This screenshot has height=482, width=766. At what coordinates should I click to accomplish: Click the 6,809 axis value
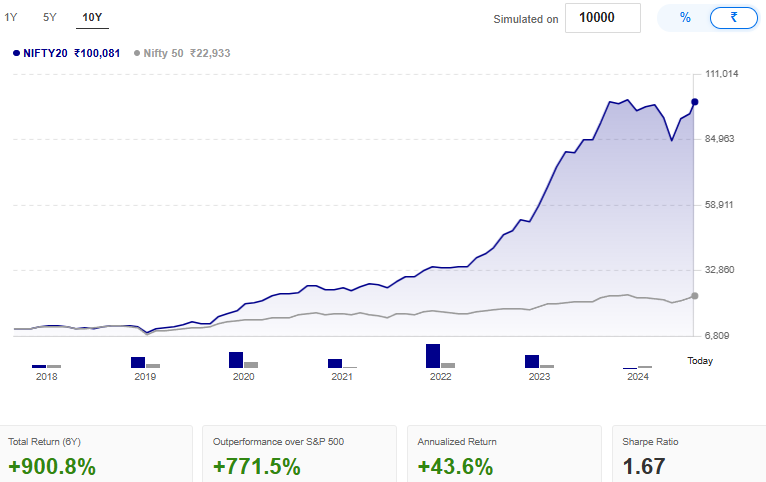pos(717,335)
